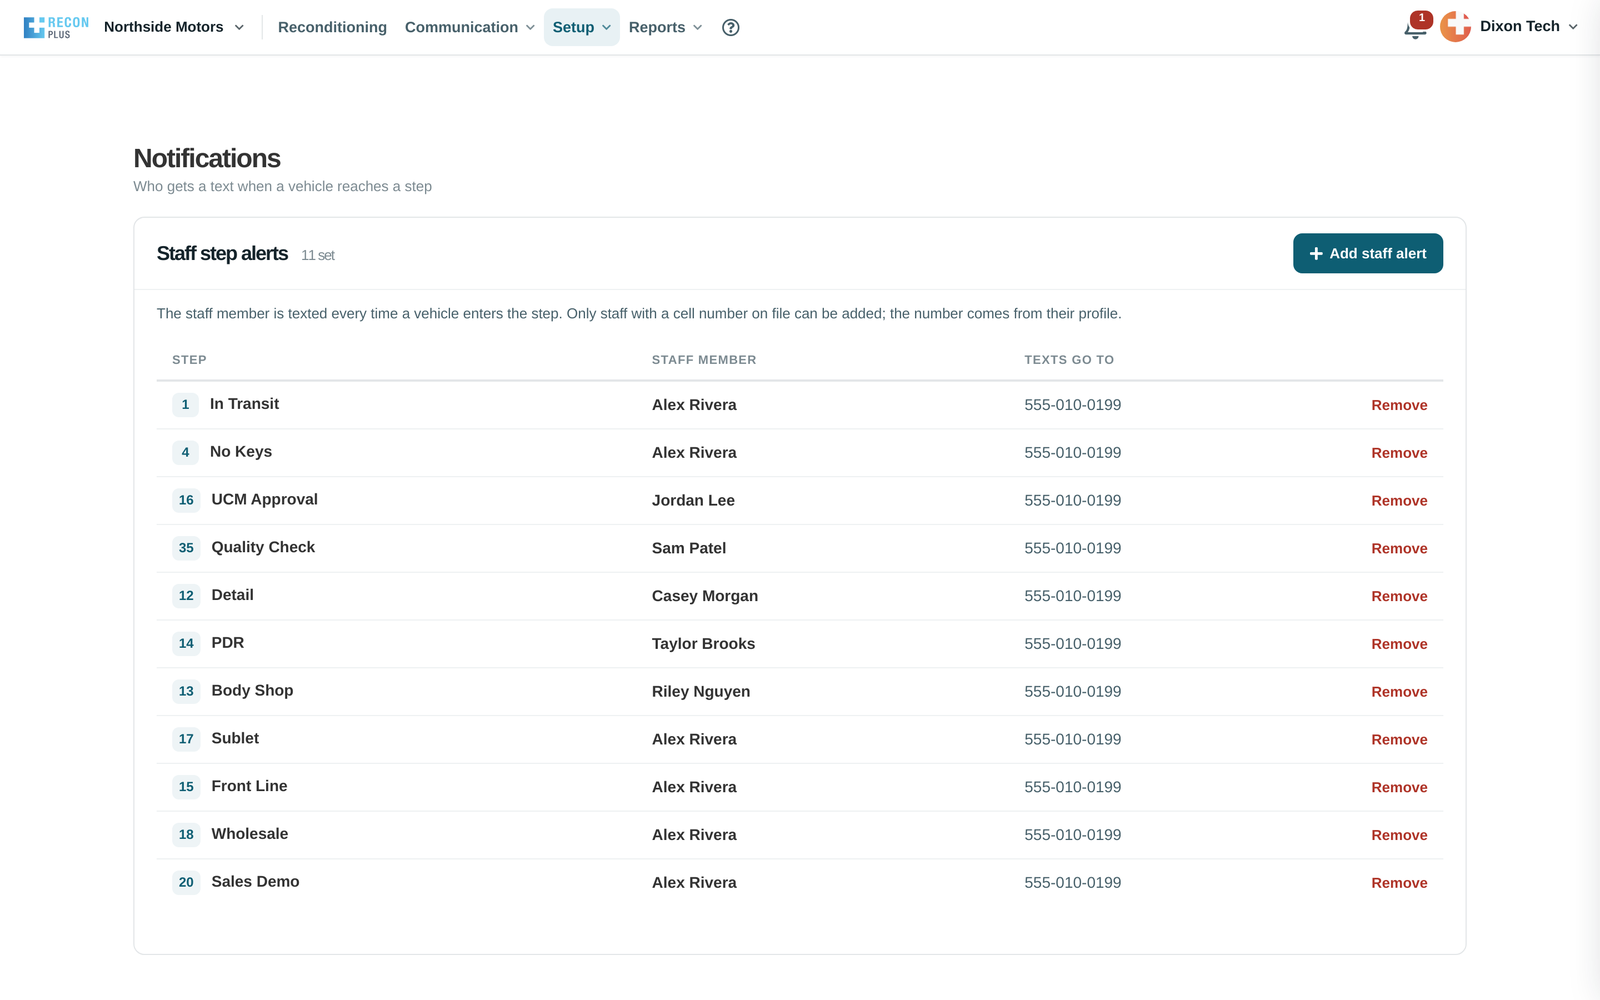Expand the Northside Motors dealership dropdown
Screen dimensions: 1600x1000
[174, 27]
